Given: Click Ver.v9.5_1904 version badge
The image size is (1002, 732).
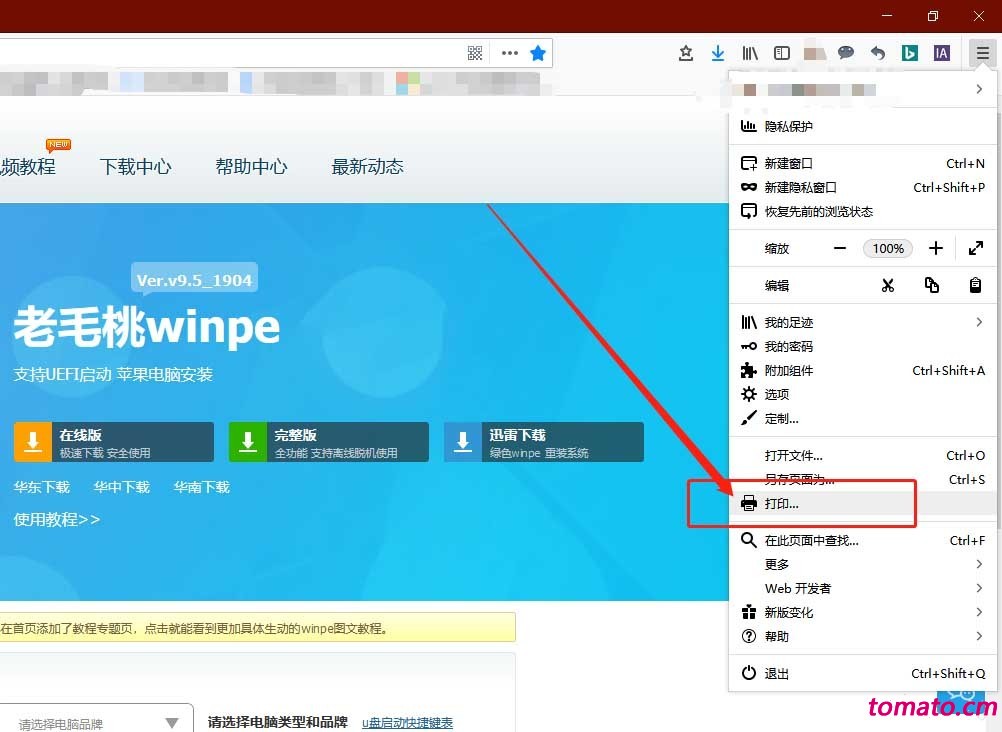Looking at the screenshot, I should [x=194, y=280].
